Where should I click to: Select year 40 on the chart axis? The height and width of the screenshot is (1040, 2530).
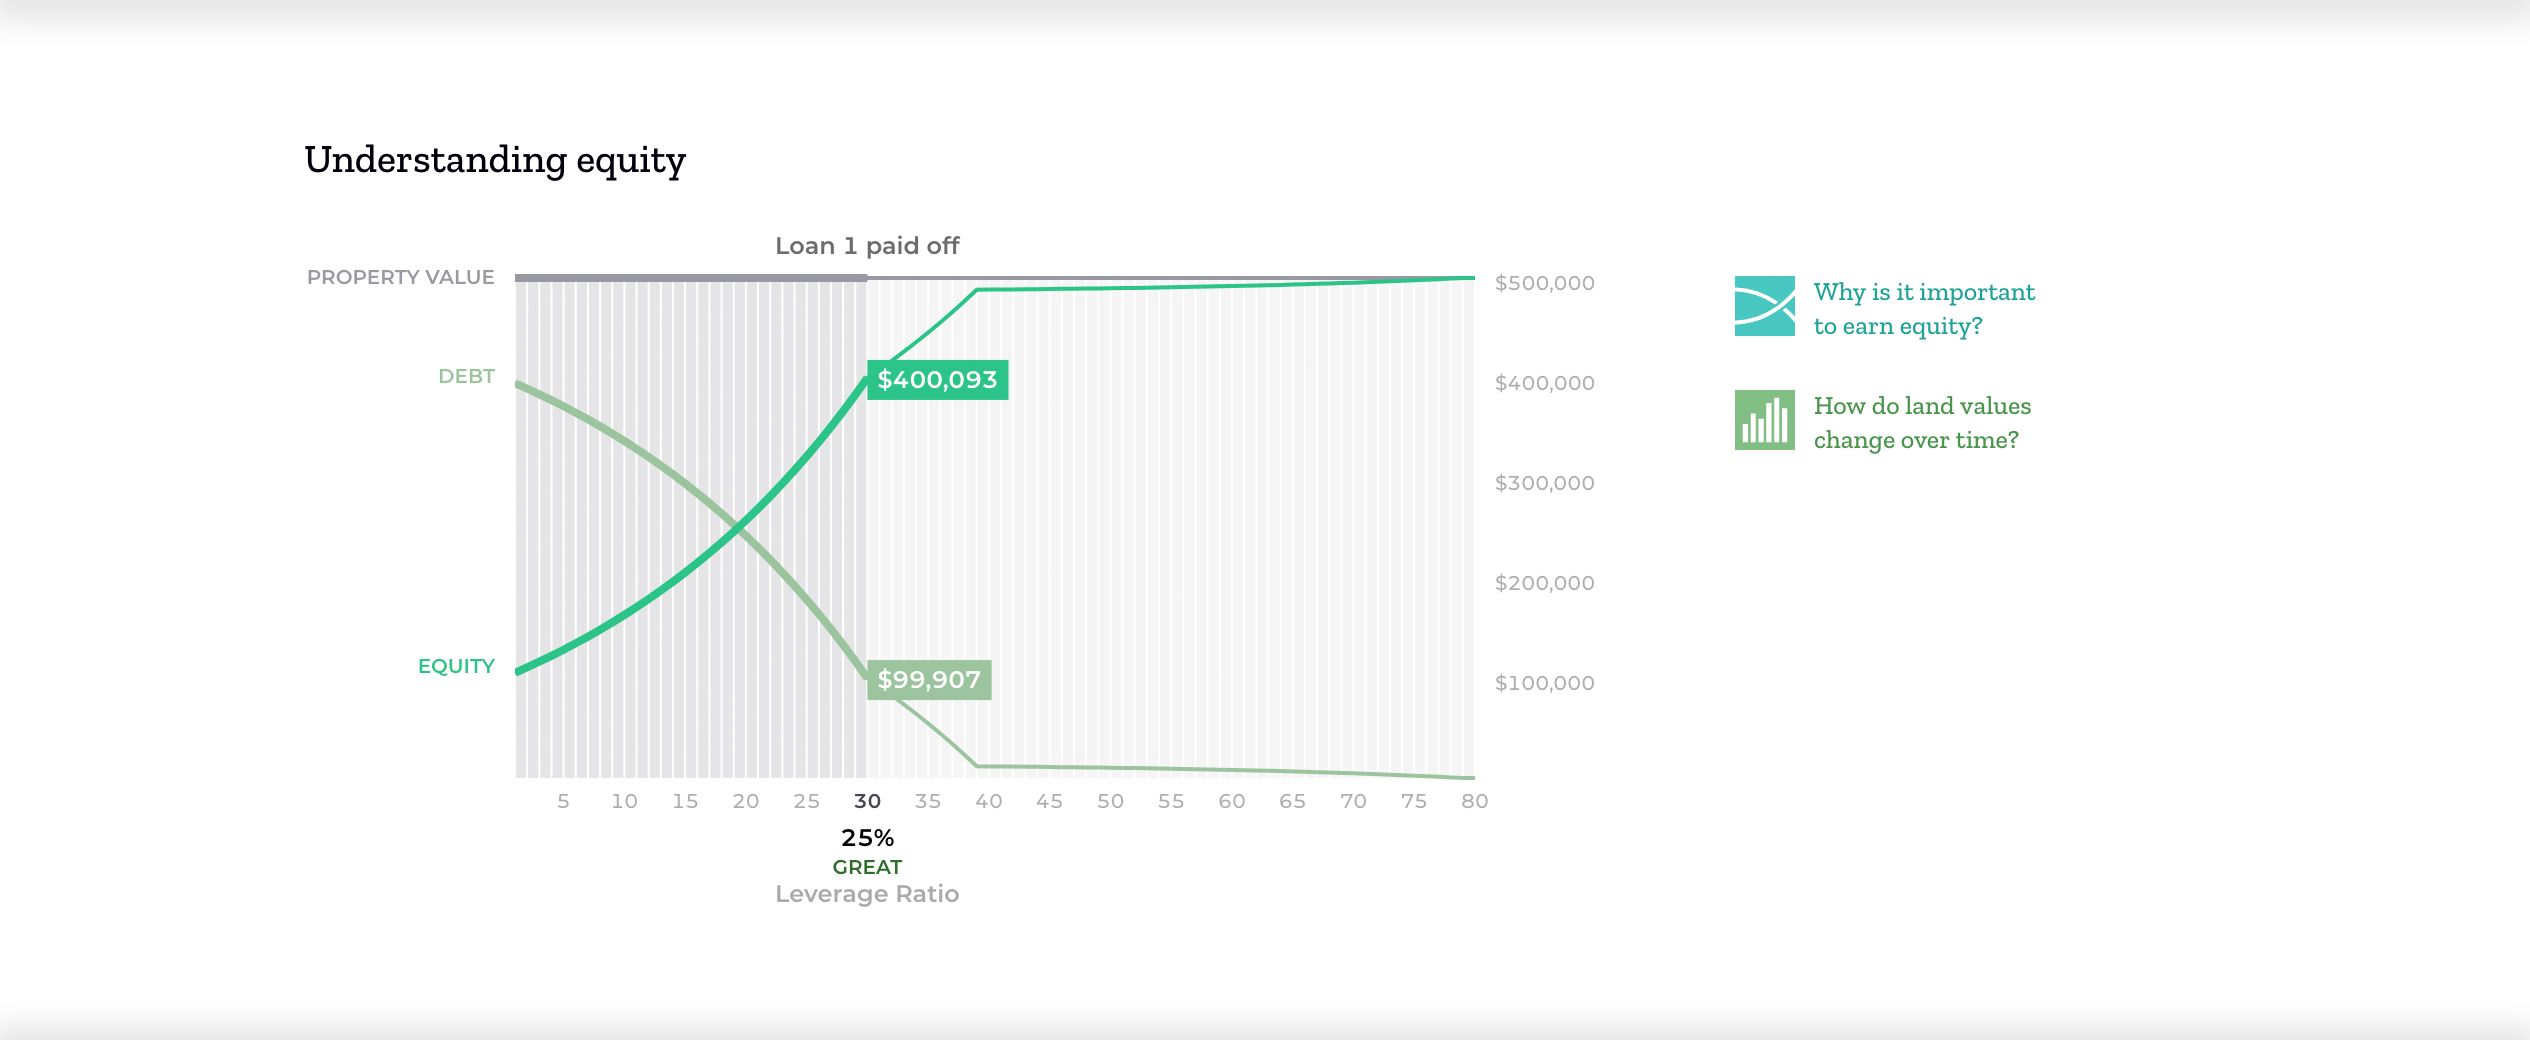click(989, 801)
